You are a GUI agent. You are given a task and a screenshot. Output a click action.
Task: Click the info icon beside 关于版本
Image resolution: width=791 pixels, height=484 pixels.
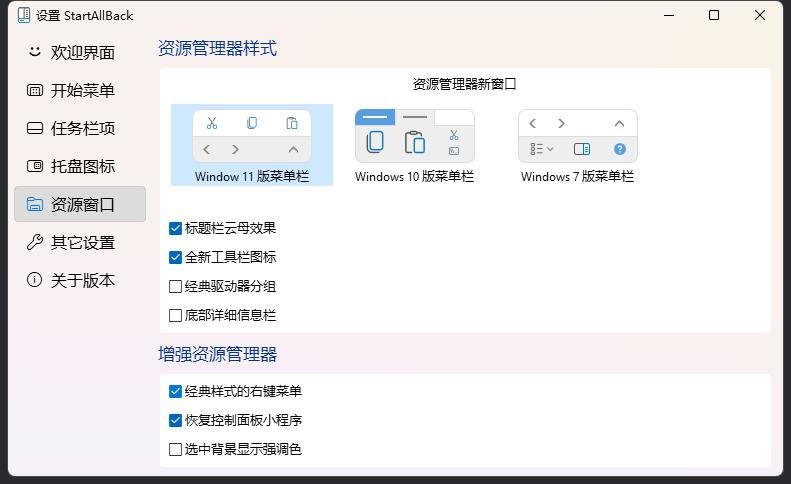coord(34,280)
